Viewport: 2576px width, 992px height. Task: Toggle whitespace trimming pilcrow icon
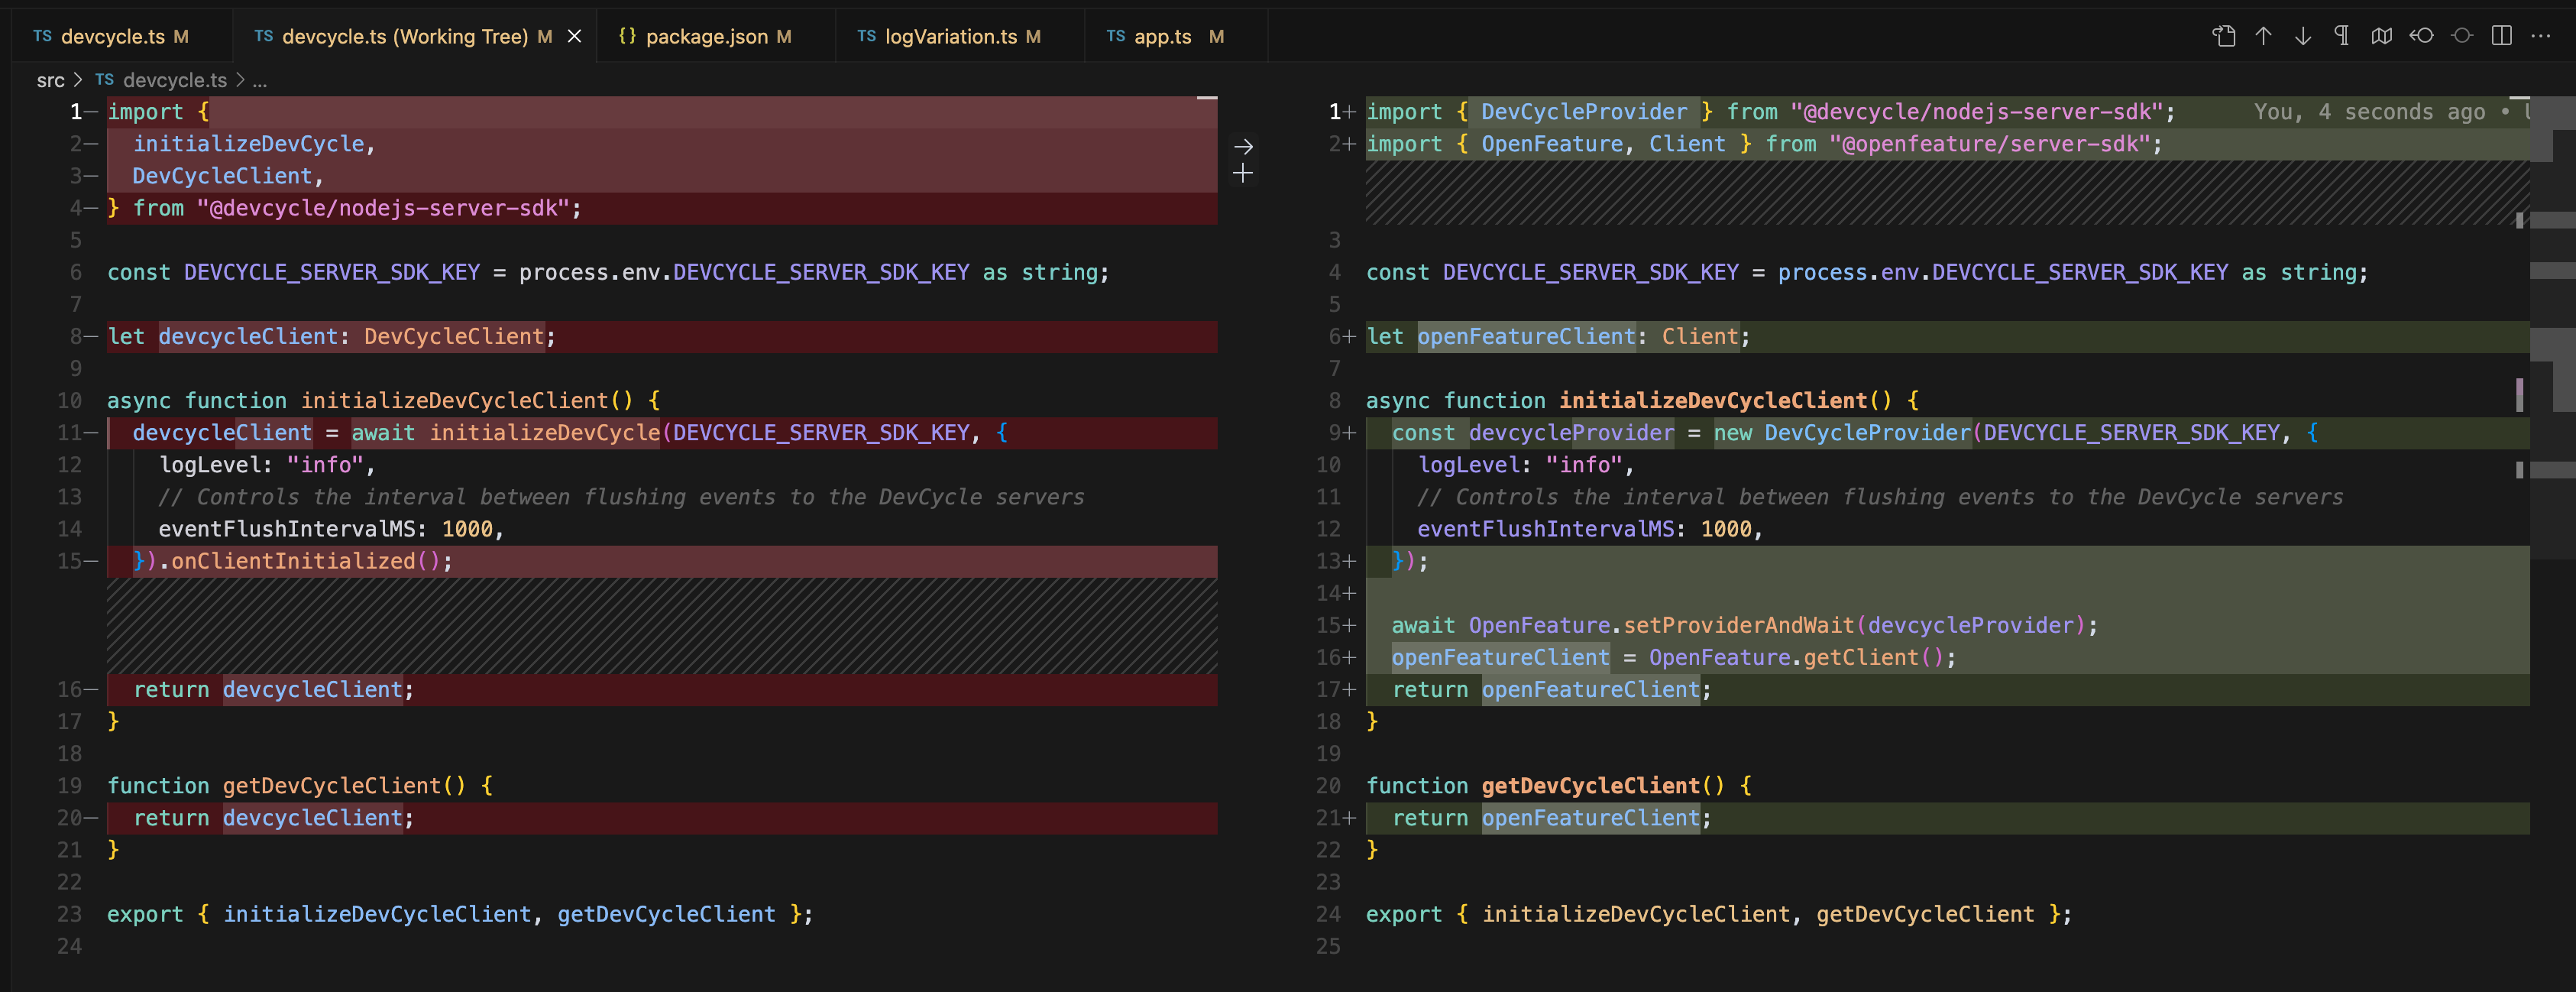tap(2341, 36)
